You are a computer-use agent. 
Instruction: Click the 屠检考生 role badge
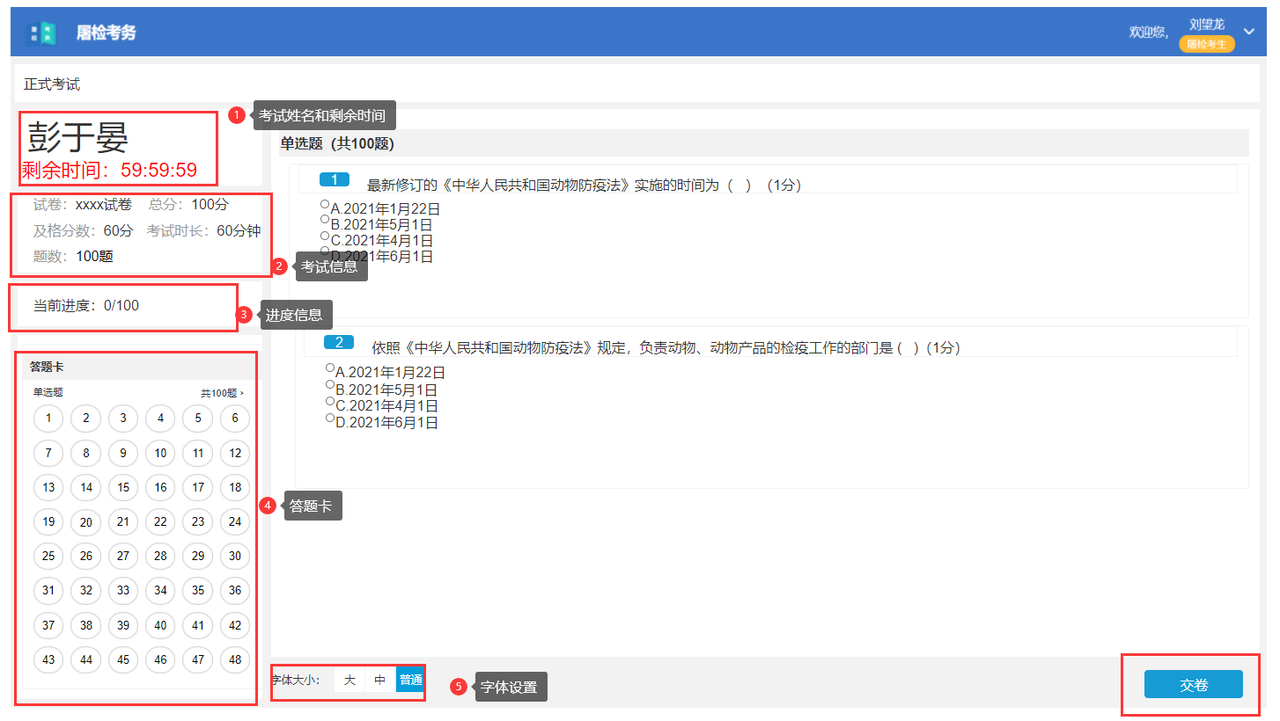point(1206,44)
